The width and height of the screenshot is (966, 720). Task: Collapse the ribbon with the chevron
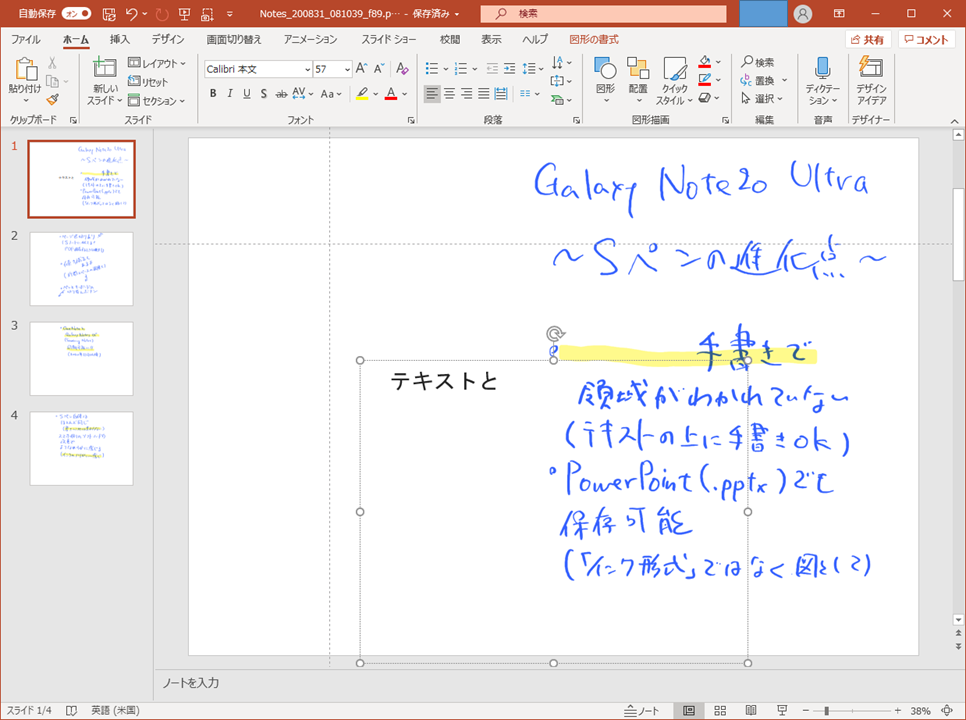[x=954, y=121]
